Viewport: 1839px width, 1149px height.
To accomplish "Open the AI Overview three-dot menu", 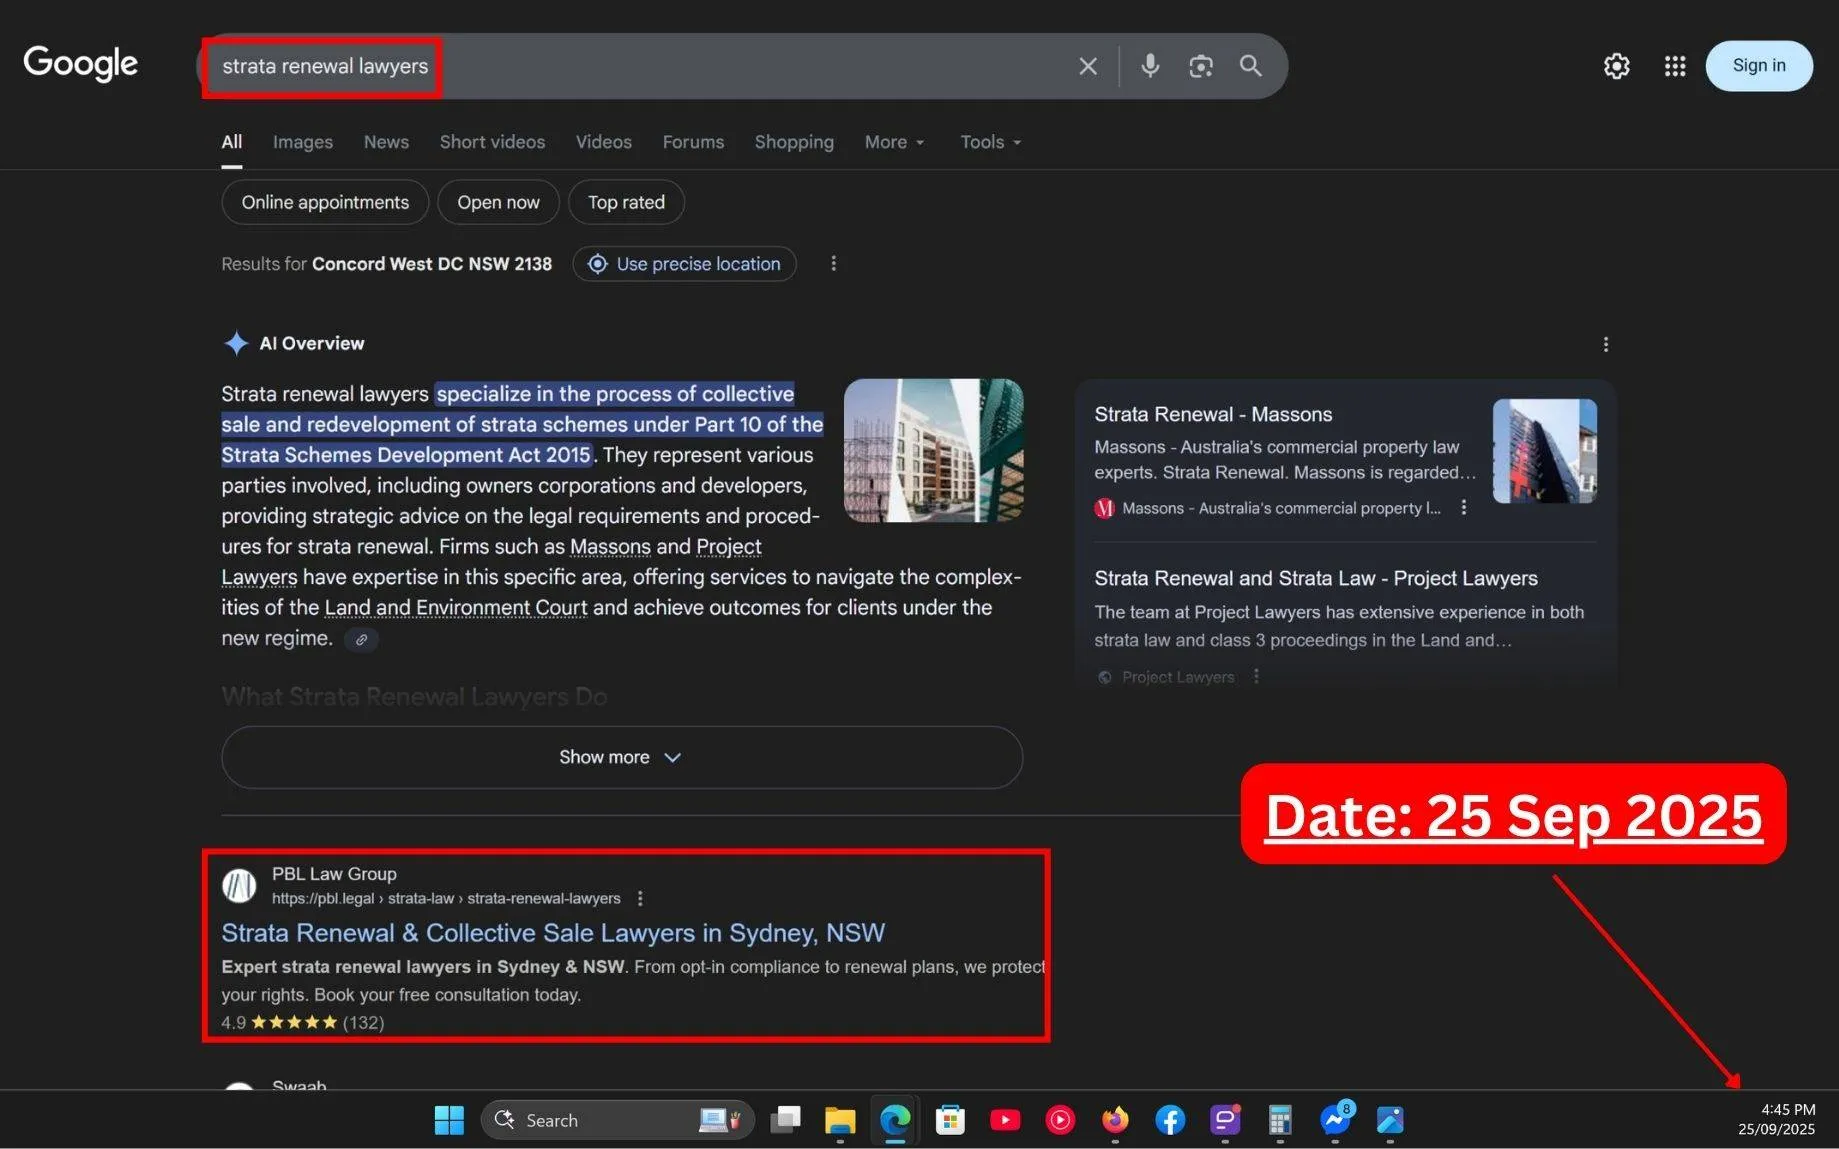I will pyautogui.click(x=1605, y=344).
